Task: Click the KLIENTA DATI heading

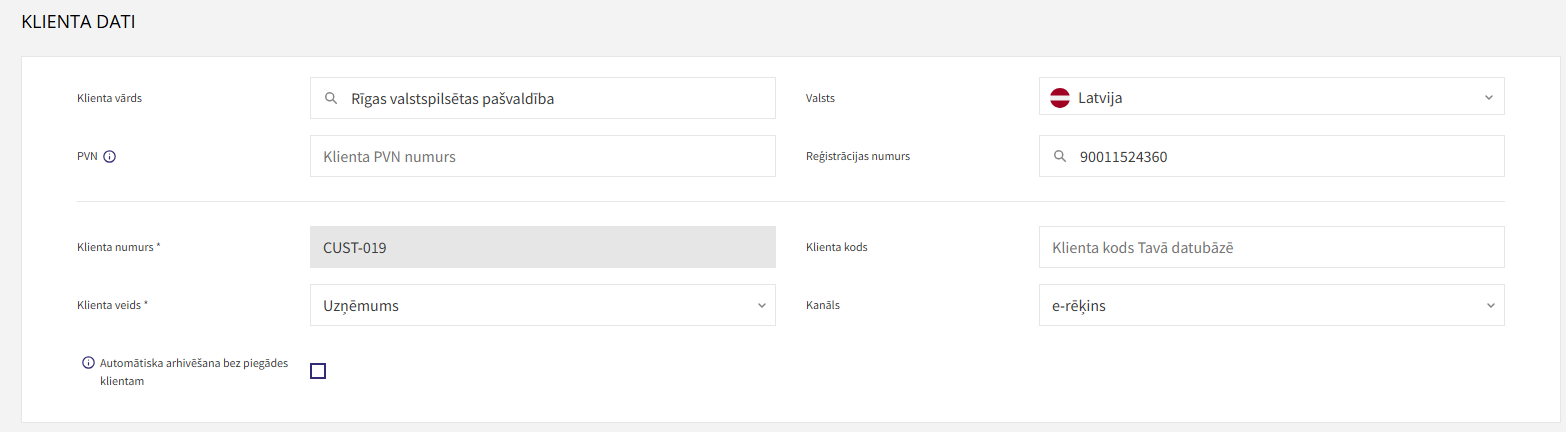Action: pyautogui.click(x=78, y=23)
